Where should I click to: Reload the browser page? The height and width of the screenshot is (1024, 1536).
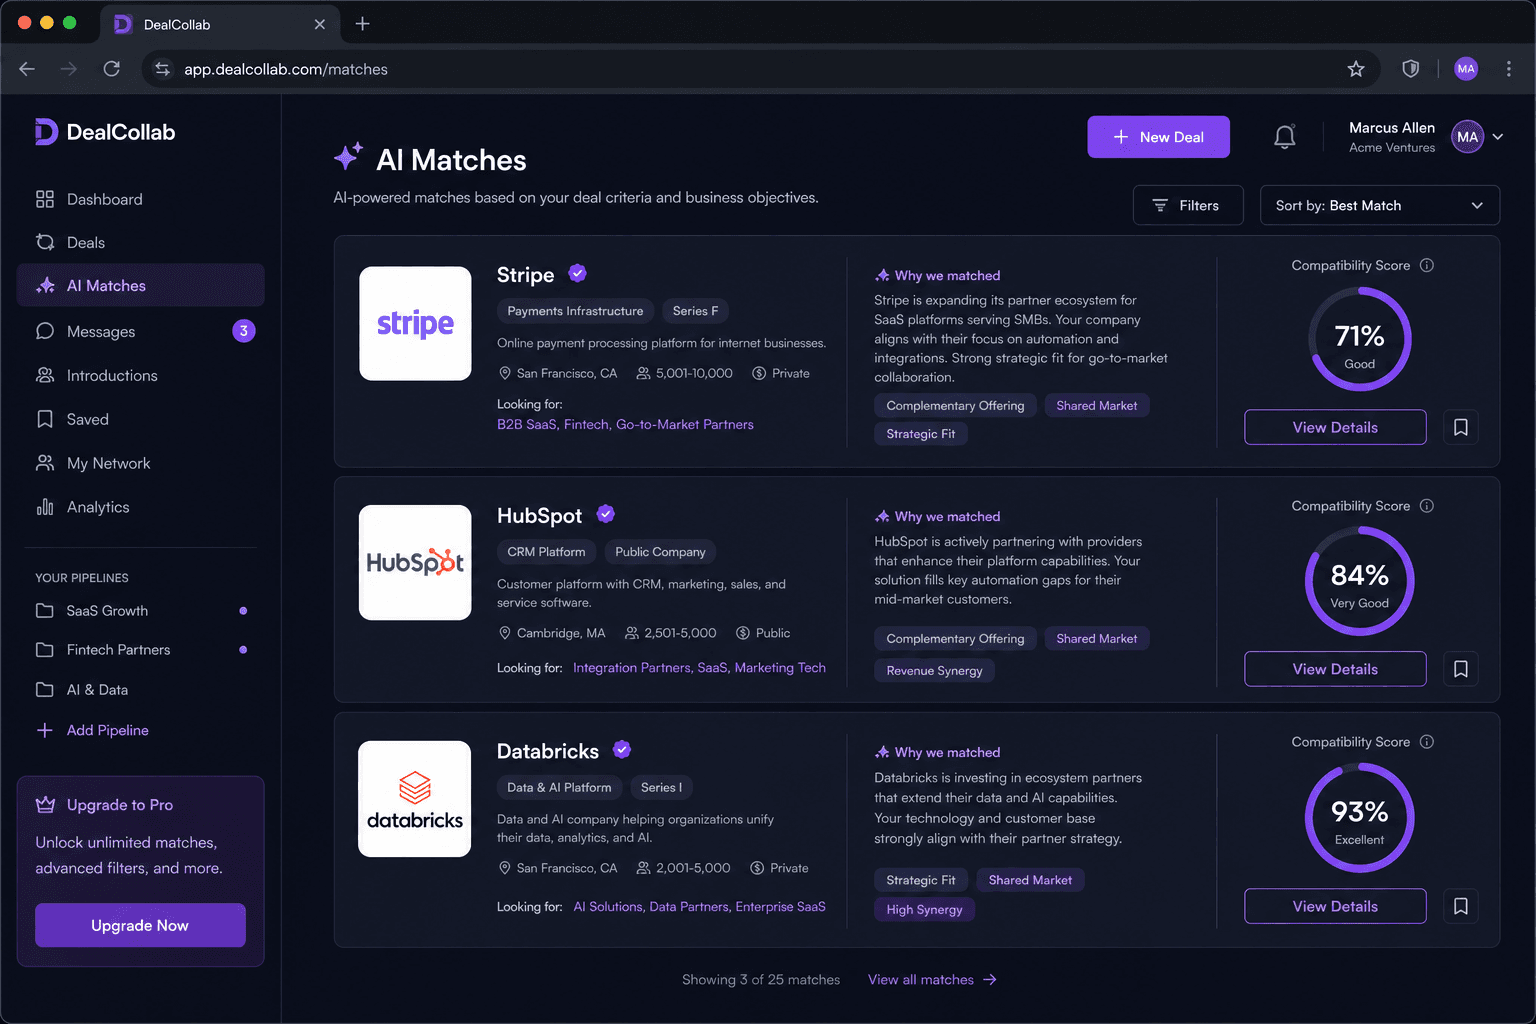(x=111, y=69)
